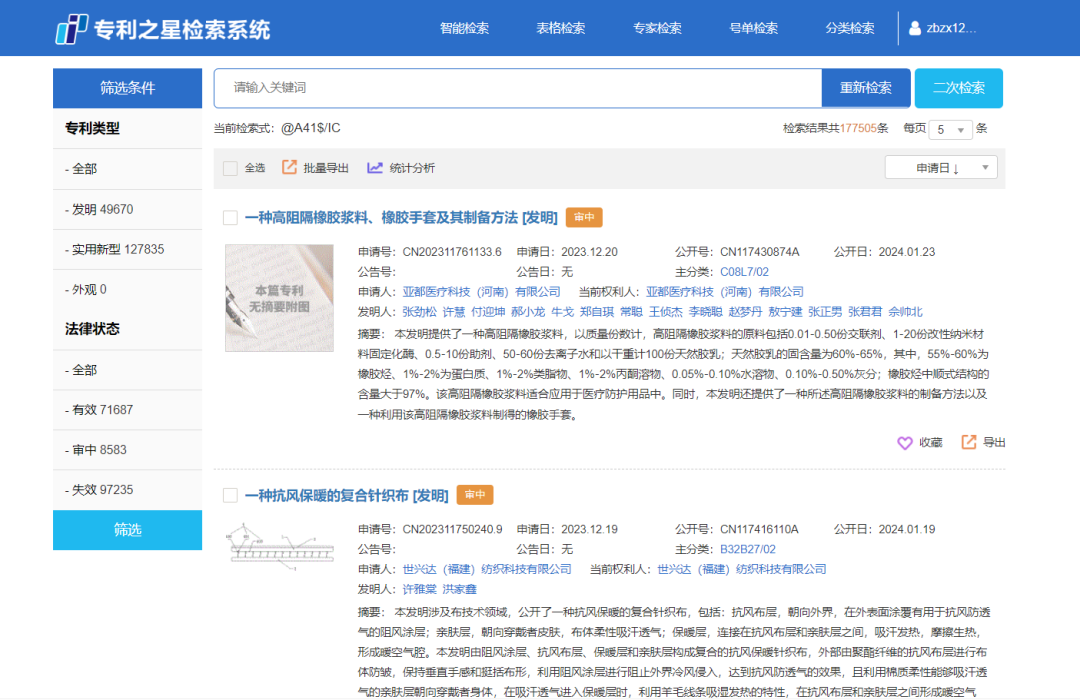This screenshot has height=700, width=1080.
Task: Filter patent type by 发明 49670
Action: [127, 209]
